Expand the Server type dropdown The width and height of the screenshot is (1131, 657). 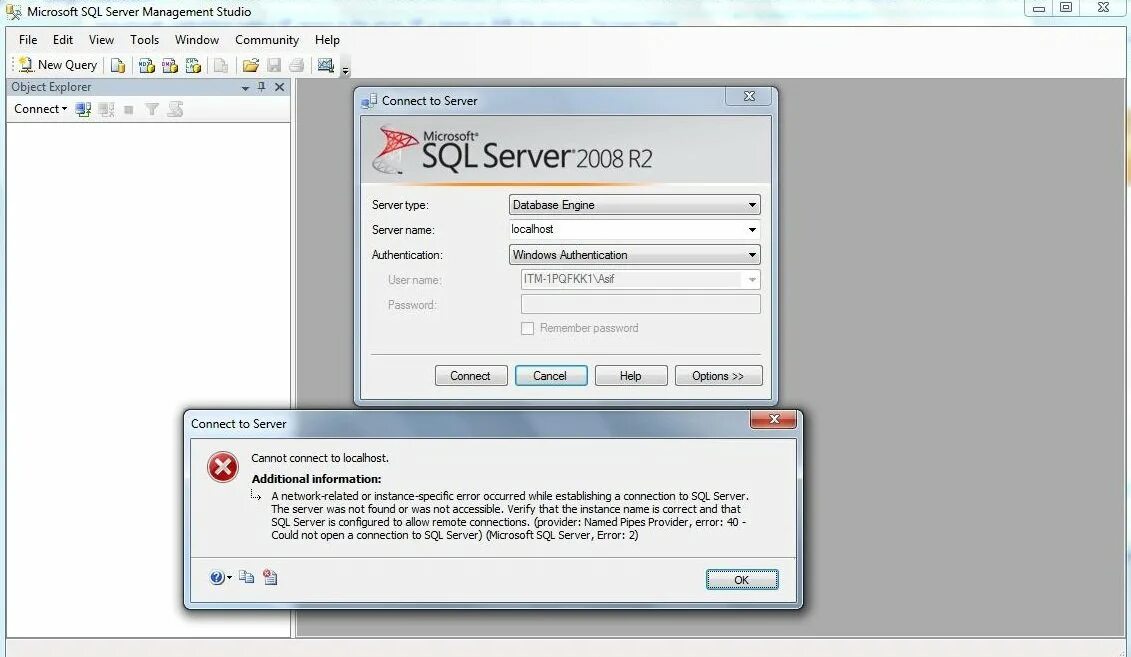pos(752,205)
